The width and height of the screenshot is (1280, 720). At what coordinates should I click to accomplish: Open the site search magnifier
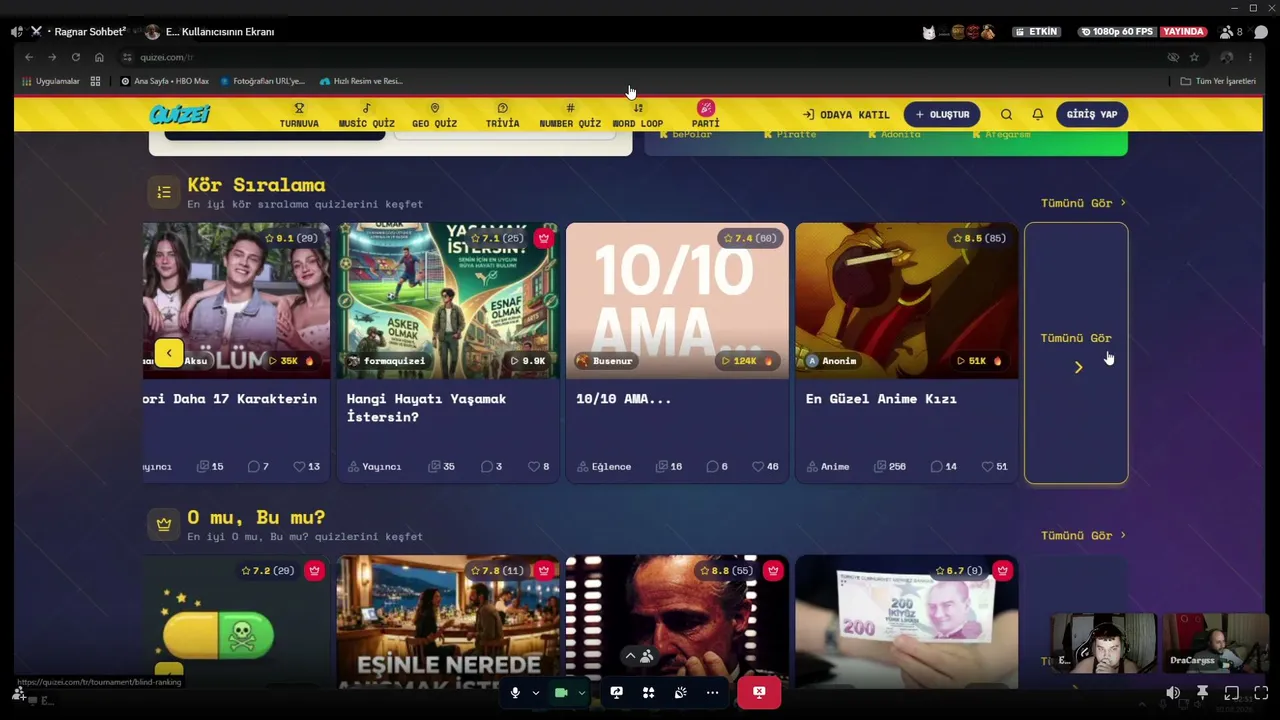pyautogui.click(x=1007, y=114)
